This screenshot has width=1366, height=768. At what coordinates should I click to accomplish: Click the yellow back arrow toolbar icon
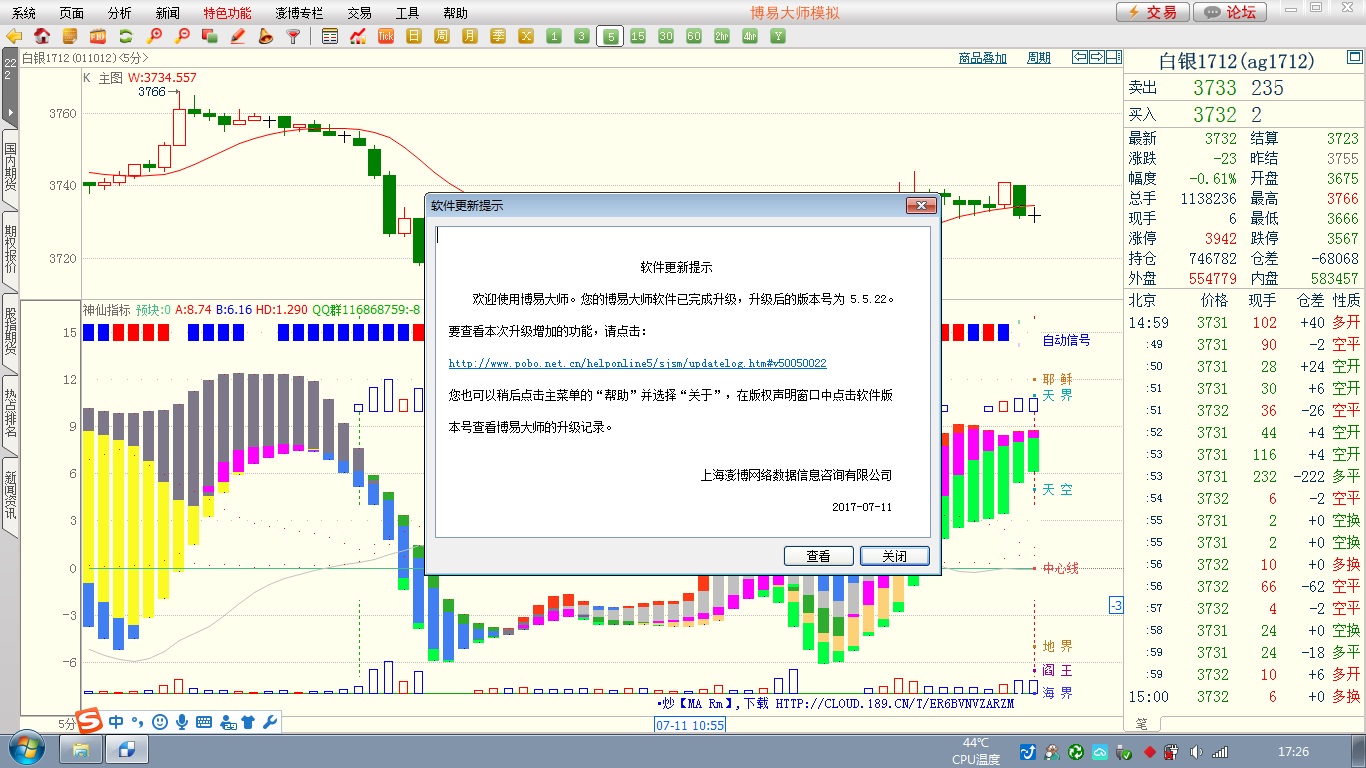tap(14, 36)
